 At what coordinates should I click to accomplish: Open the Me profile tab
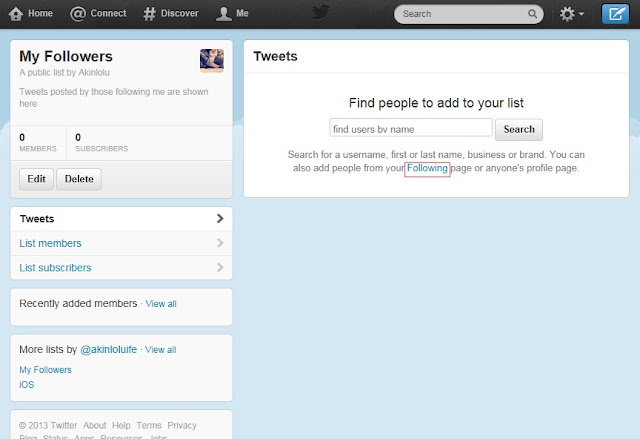(232, 14)
